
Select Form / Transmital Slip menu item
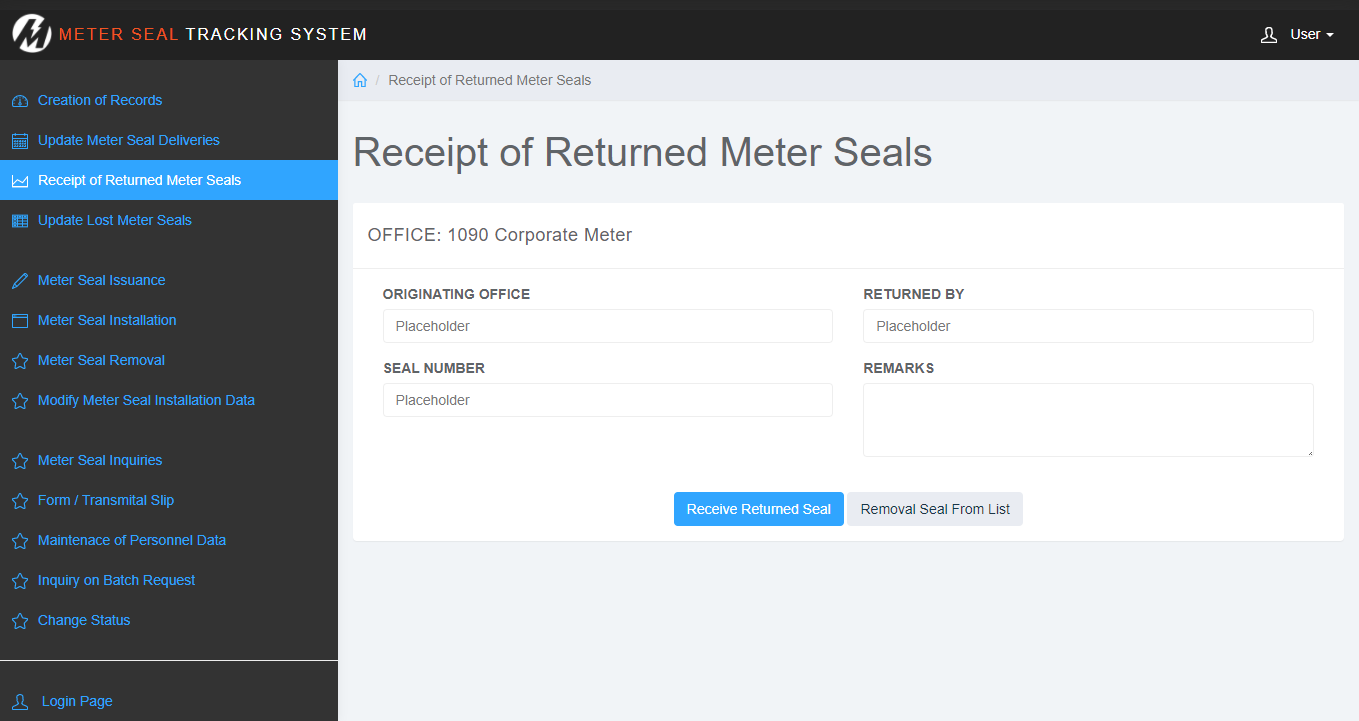point(106,500)
